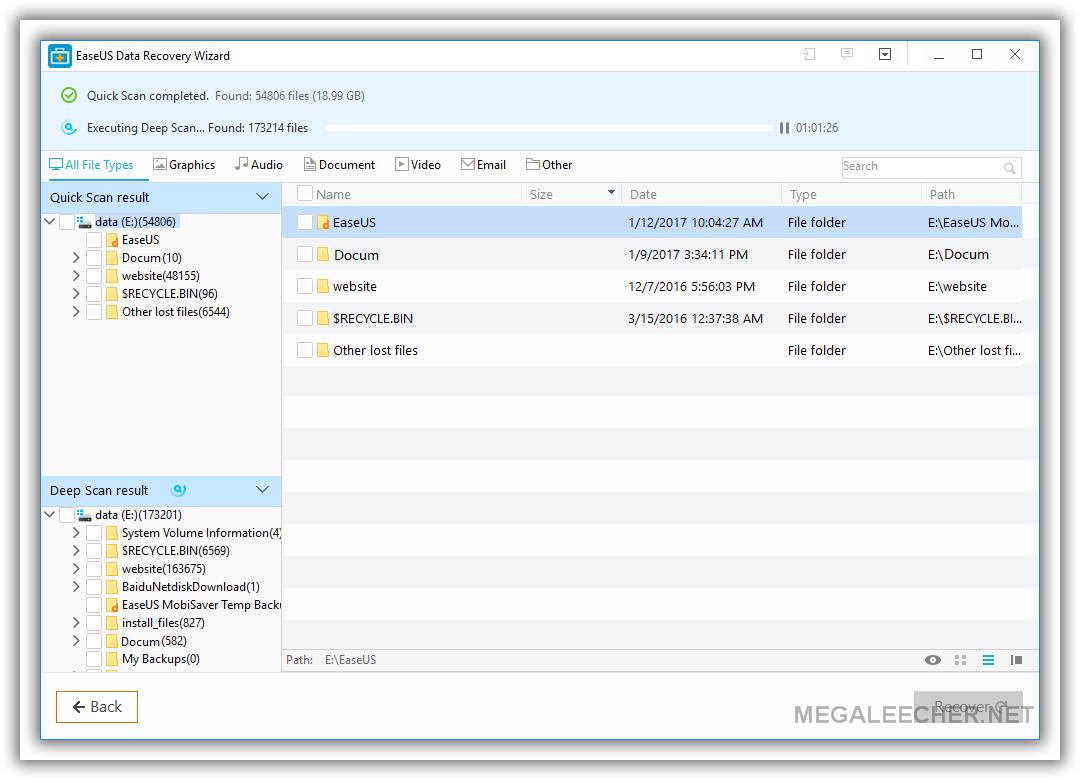Click the sort arrow in the Size column

pos(611,192)
